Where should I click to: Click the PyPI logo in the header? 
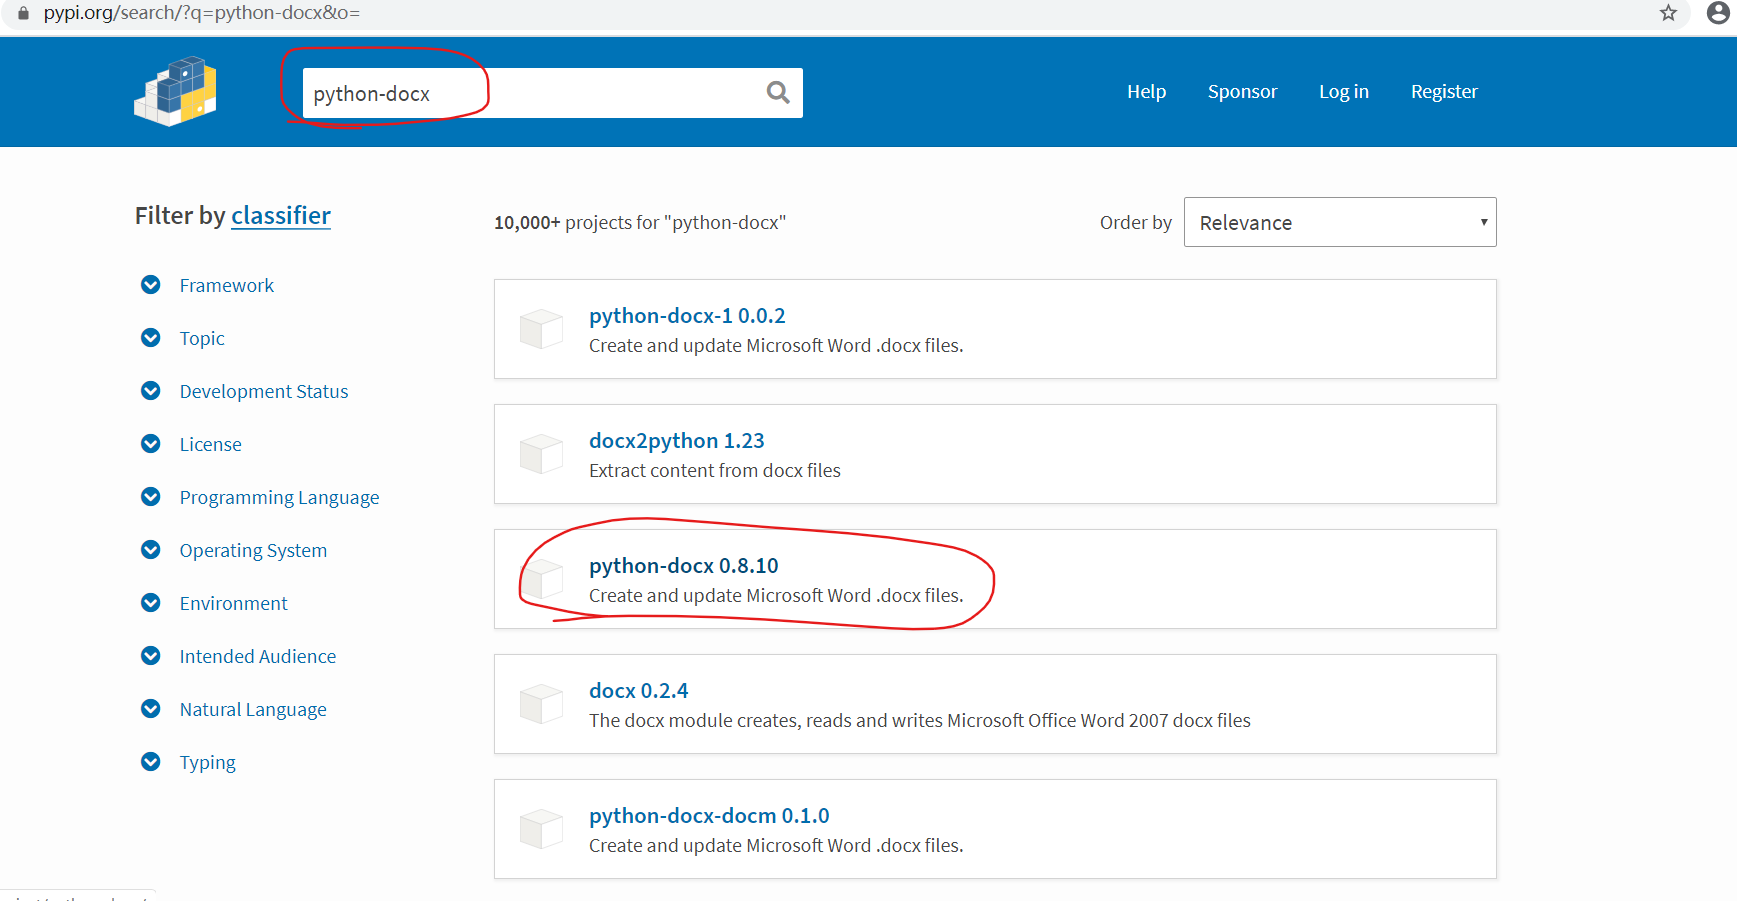pyautogui.click(x=175, y=91)
